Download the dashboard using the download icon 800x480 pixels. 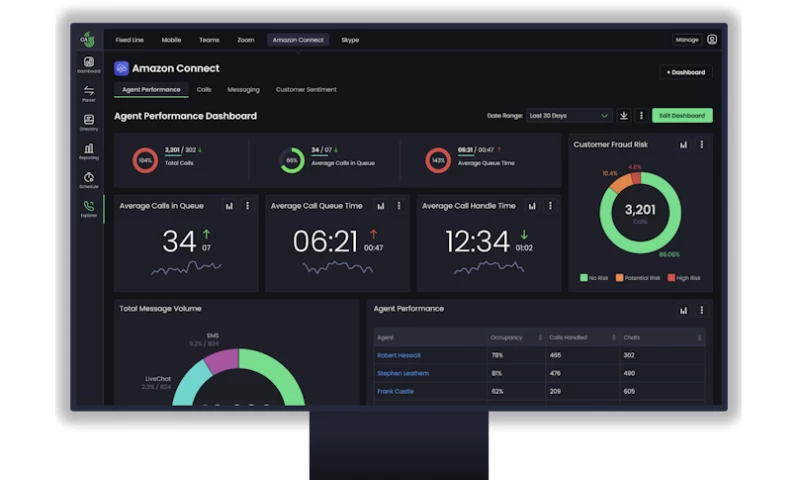click(x=624, y=116)
